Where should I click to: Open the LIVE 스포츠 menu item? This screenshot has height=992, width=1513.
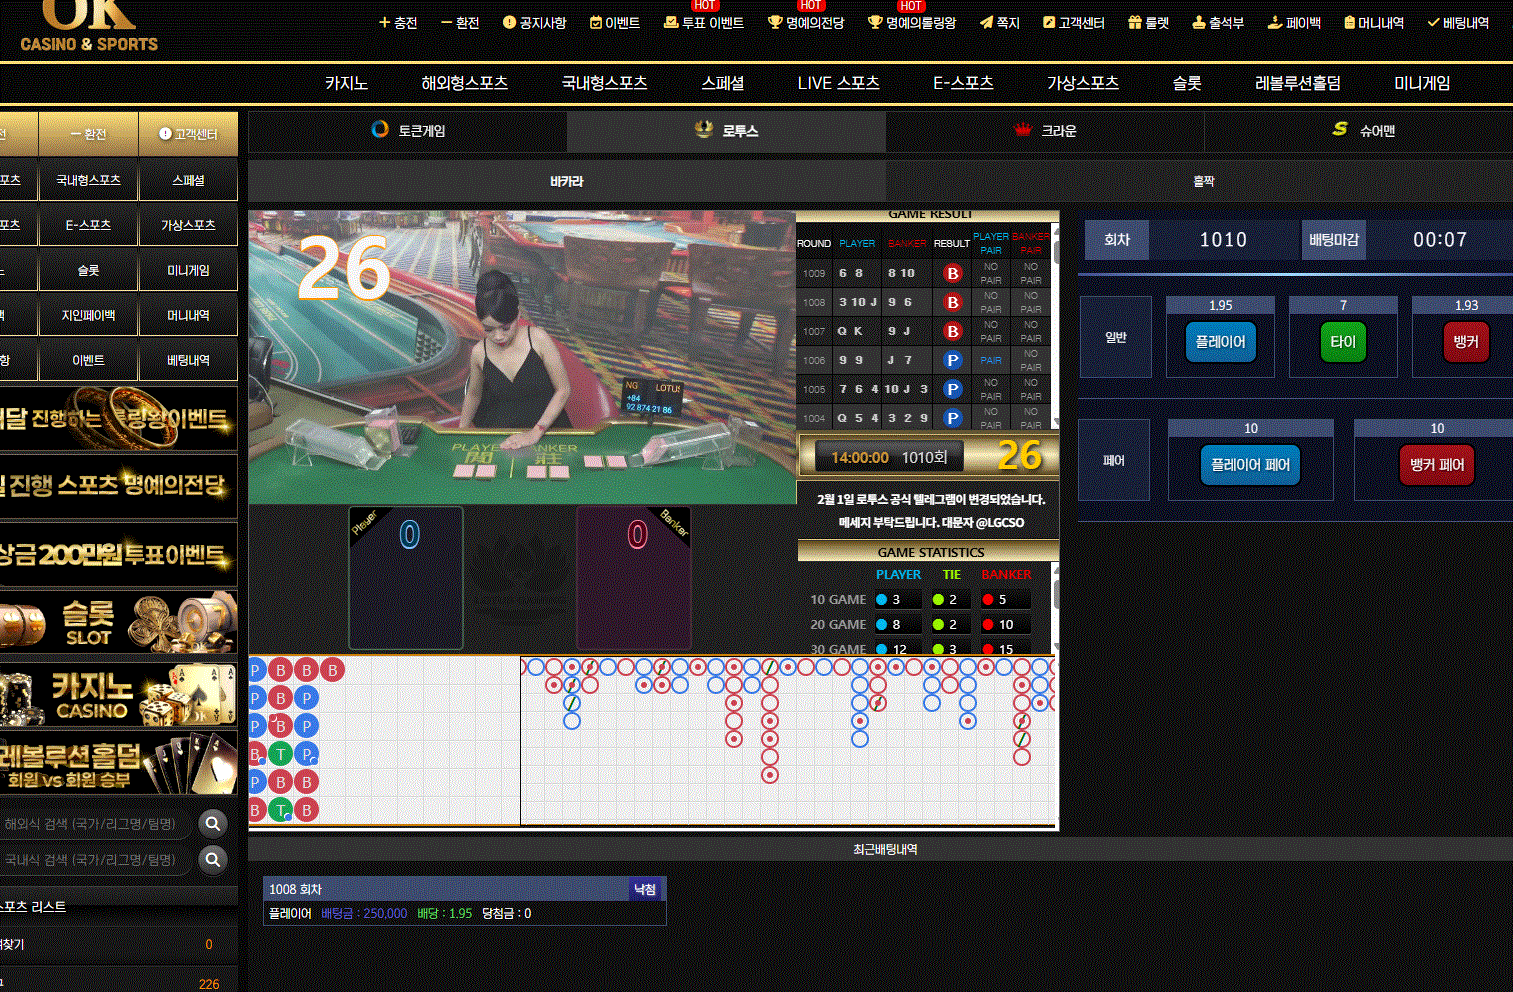[838, 83]
